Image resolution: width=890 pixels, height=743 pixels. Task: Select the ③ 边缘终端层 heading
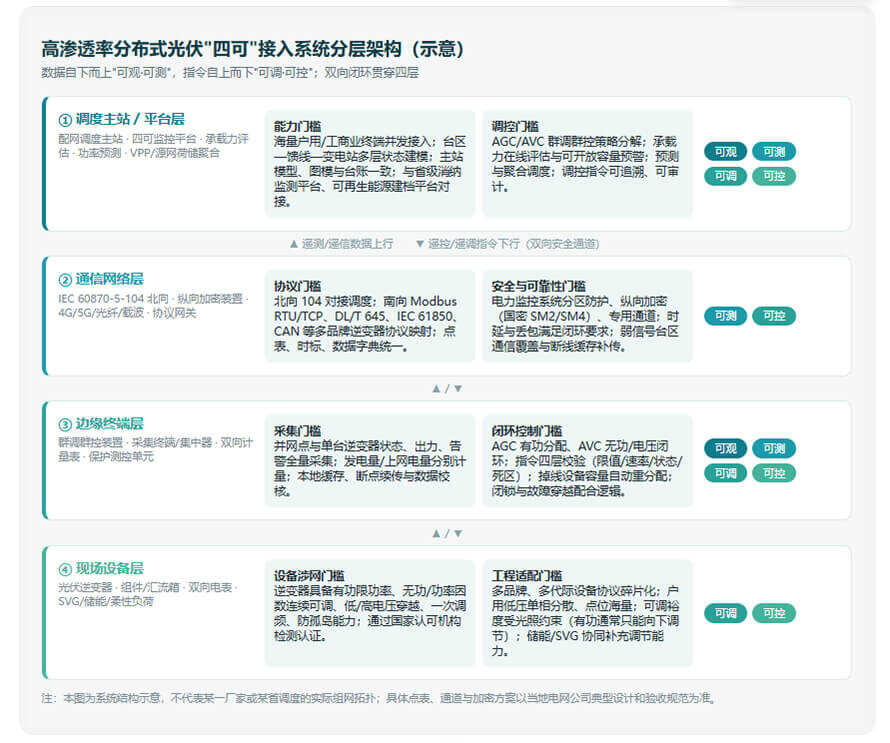(100, 424)
